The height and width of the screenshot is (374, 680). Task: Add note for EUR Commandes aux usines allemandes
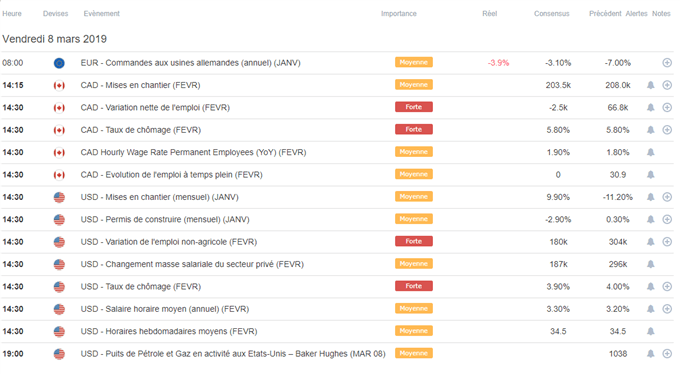[667, 63]
